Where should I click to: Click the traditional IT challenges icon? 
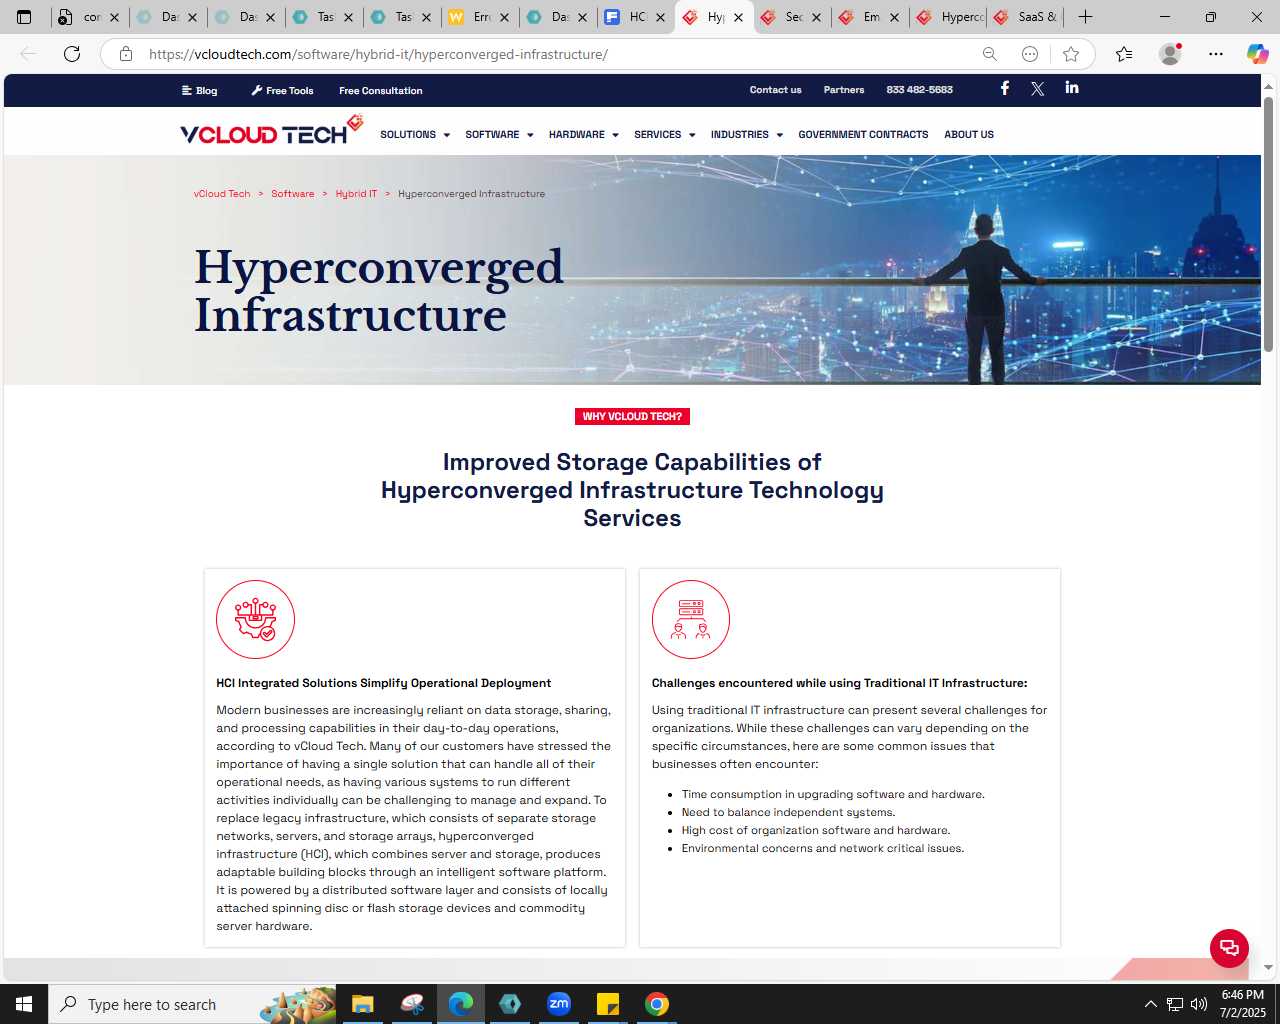[x=690, y=619]
